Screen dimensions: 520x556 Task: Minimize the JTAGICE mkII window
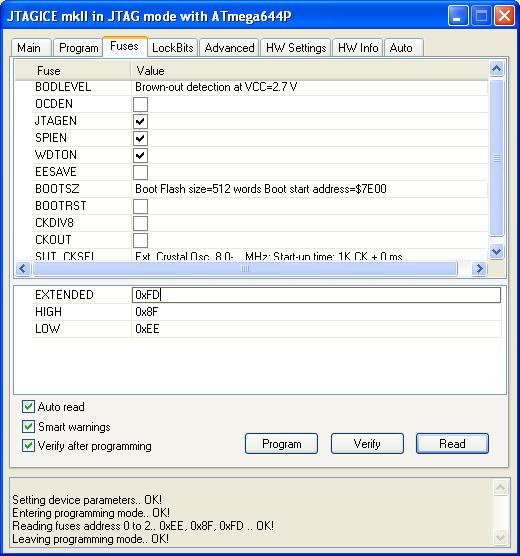(x=458, y=16)
